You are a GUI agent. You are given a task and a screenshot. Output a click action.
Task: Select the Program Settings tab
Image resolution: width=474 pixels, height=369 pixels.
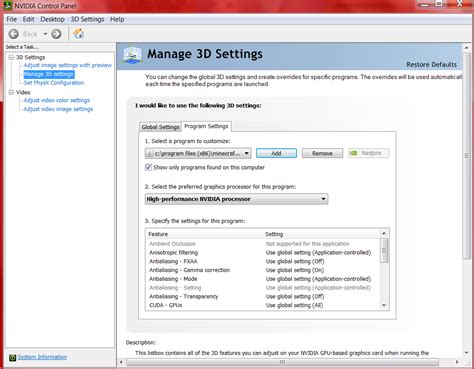[206, 126]
